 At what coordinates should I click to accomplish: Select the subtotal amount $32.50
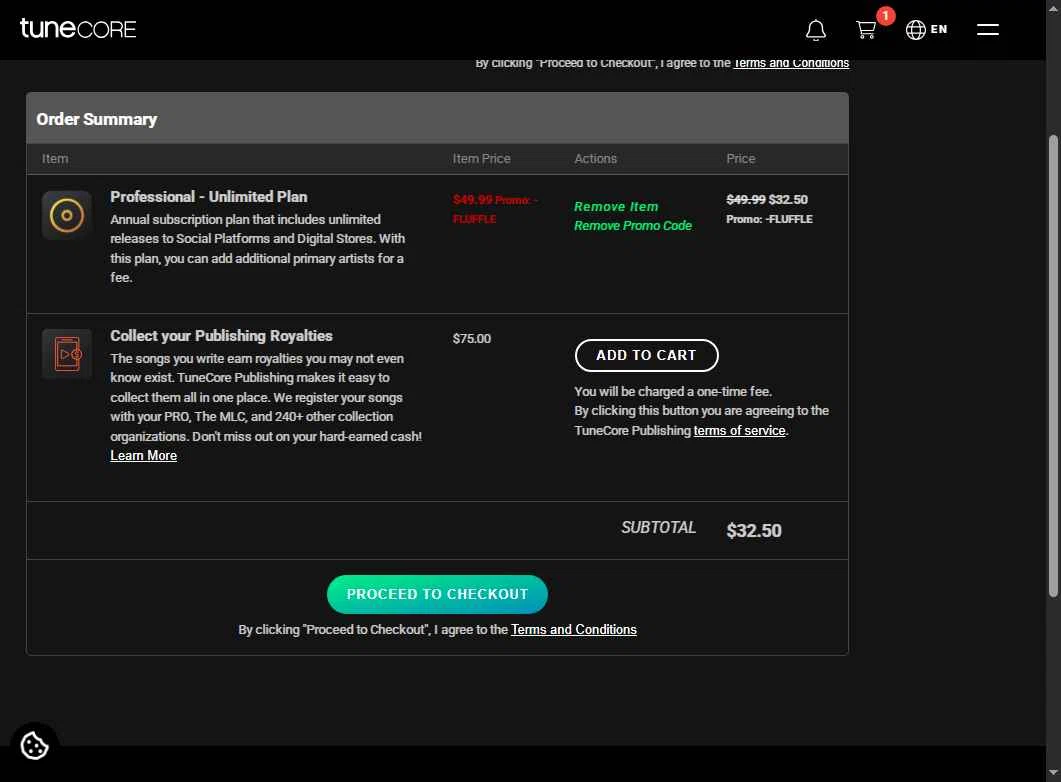[x=754, y=530]
